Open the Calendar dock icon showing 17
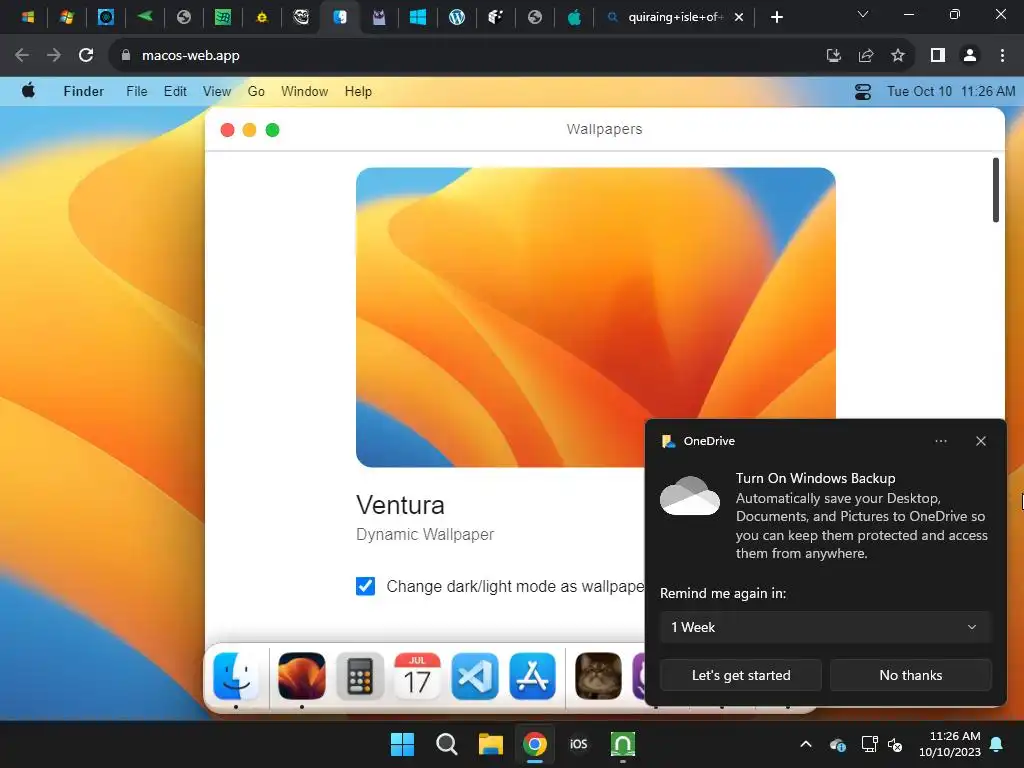 (417, 675)
